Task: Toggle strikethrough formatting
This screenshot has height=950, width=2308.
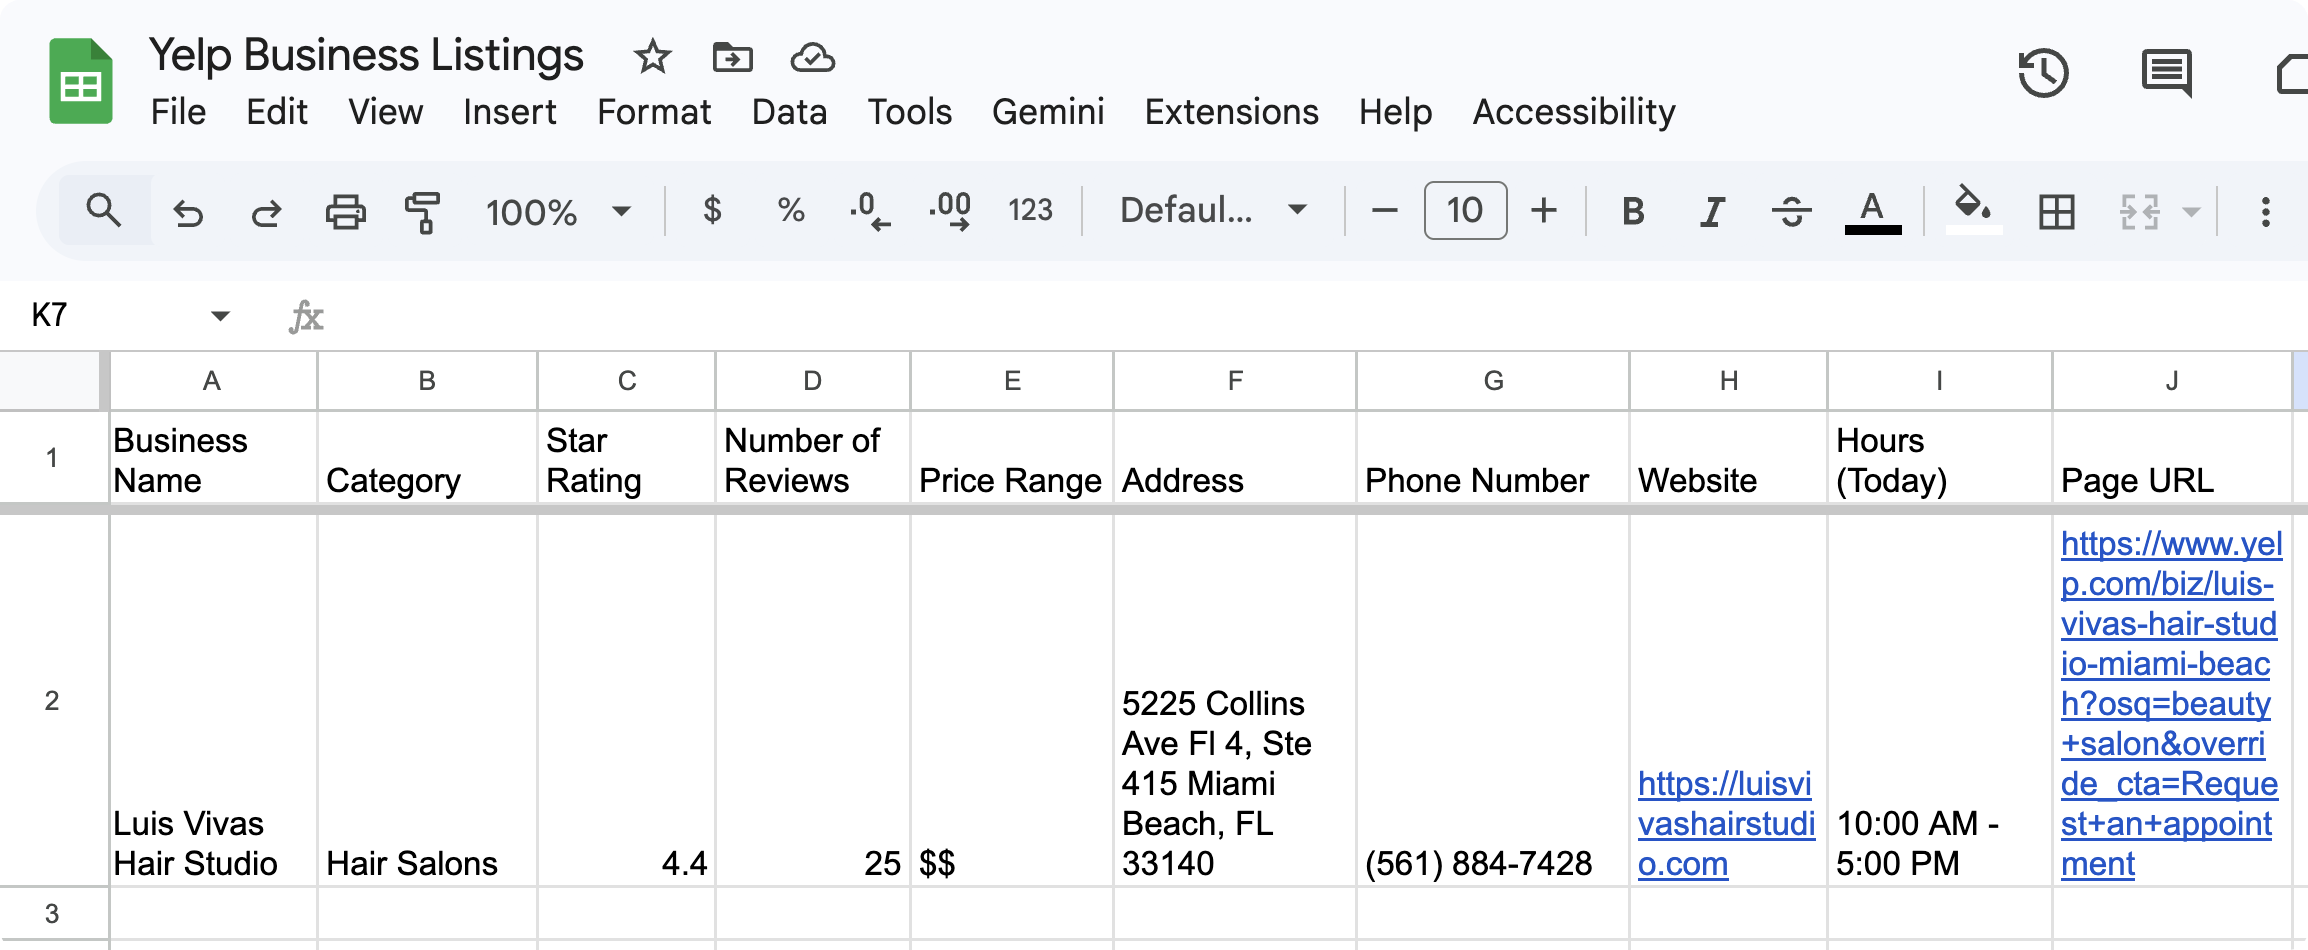Action: pos(1791,212)
